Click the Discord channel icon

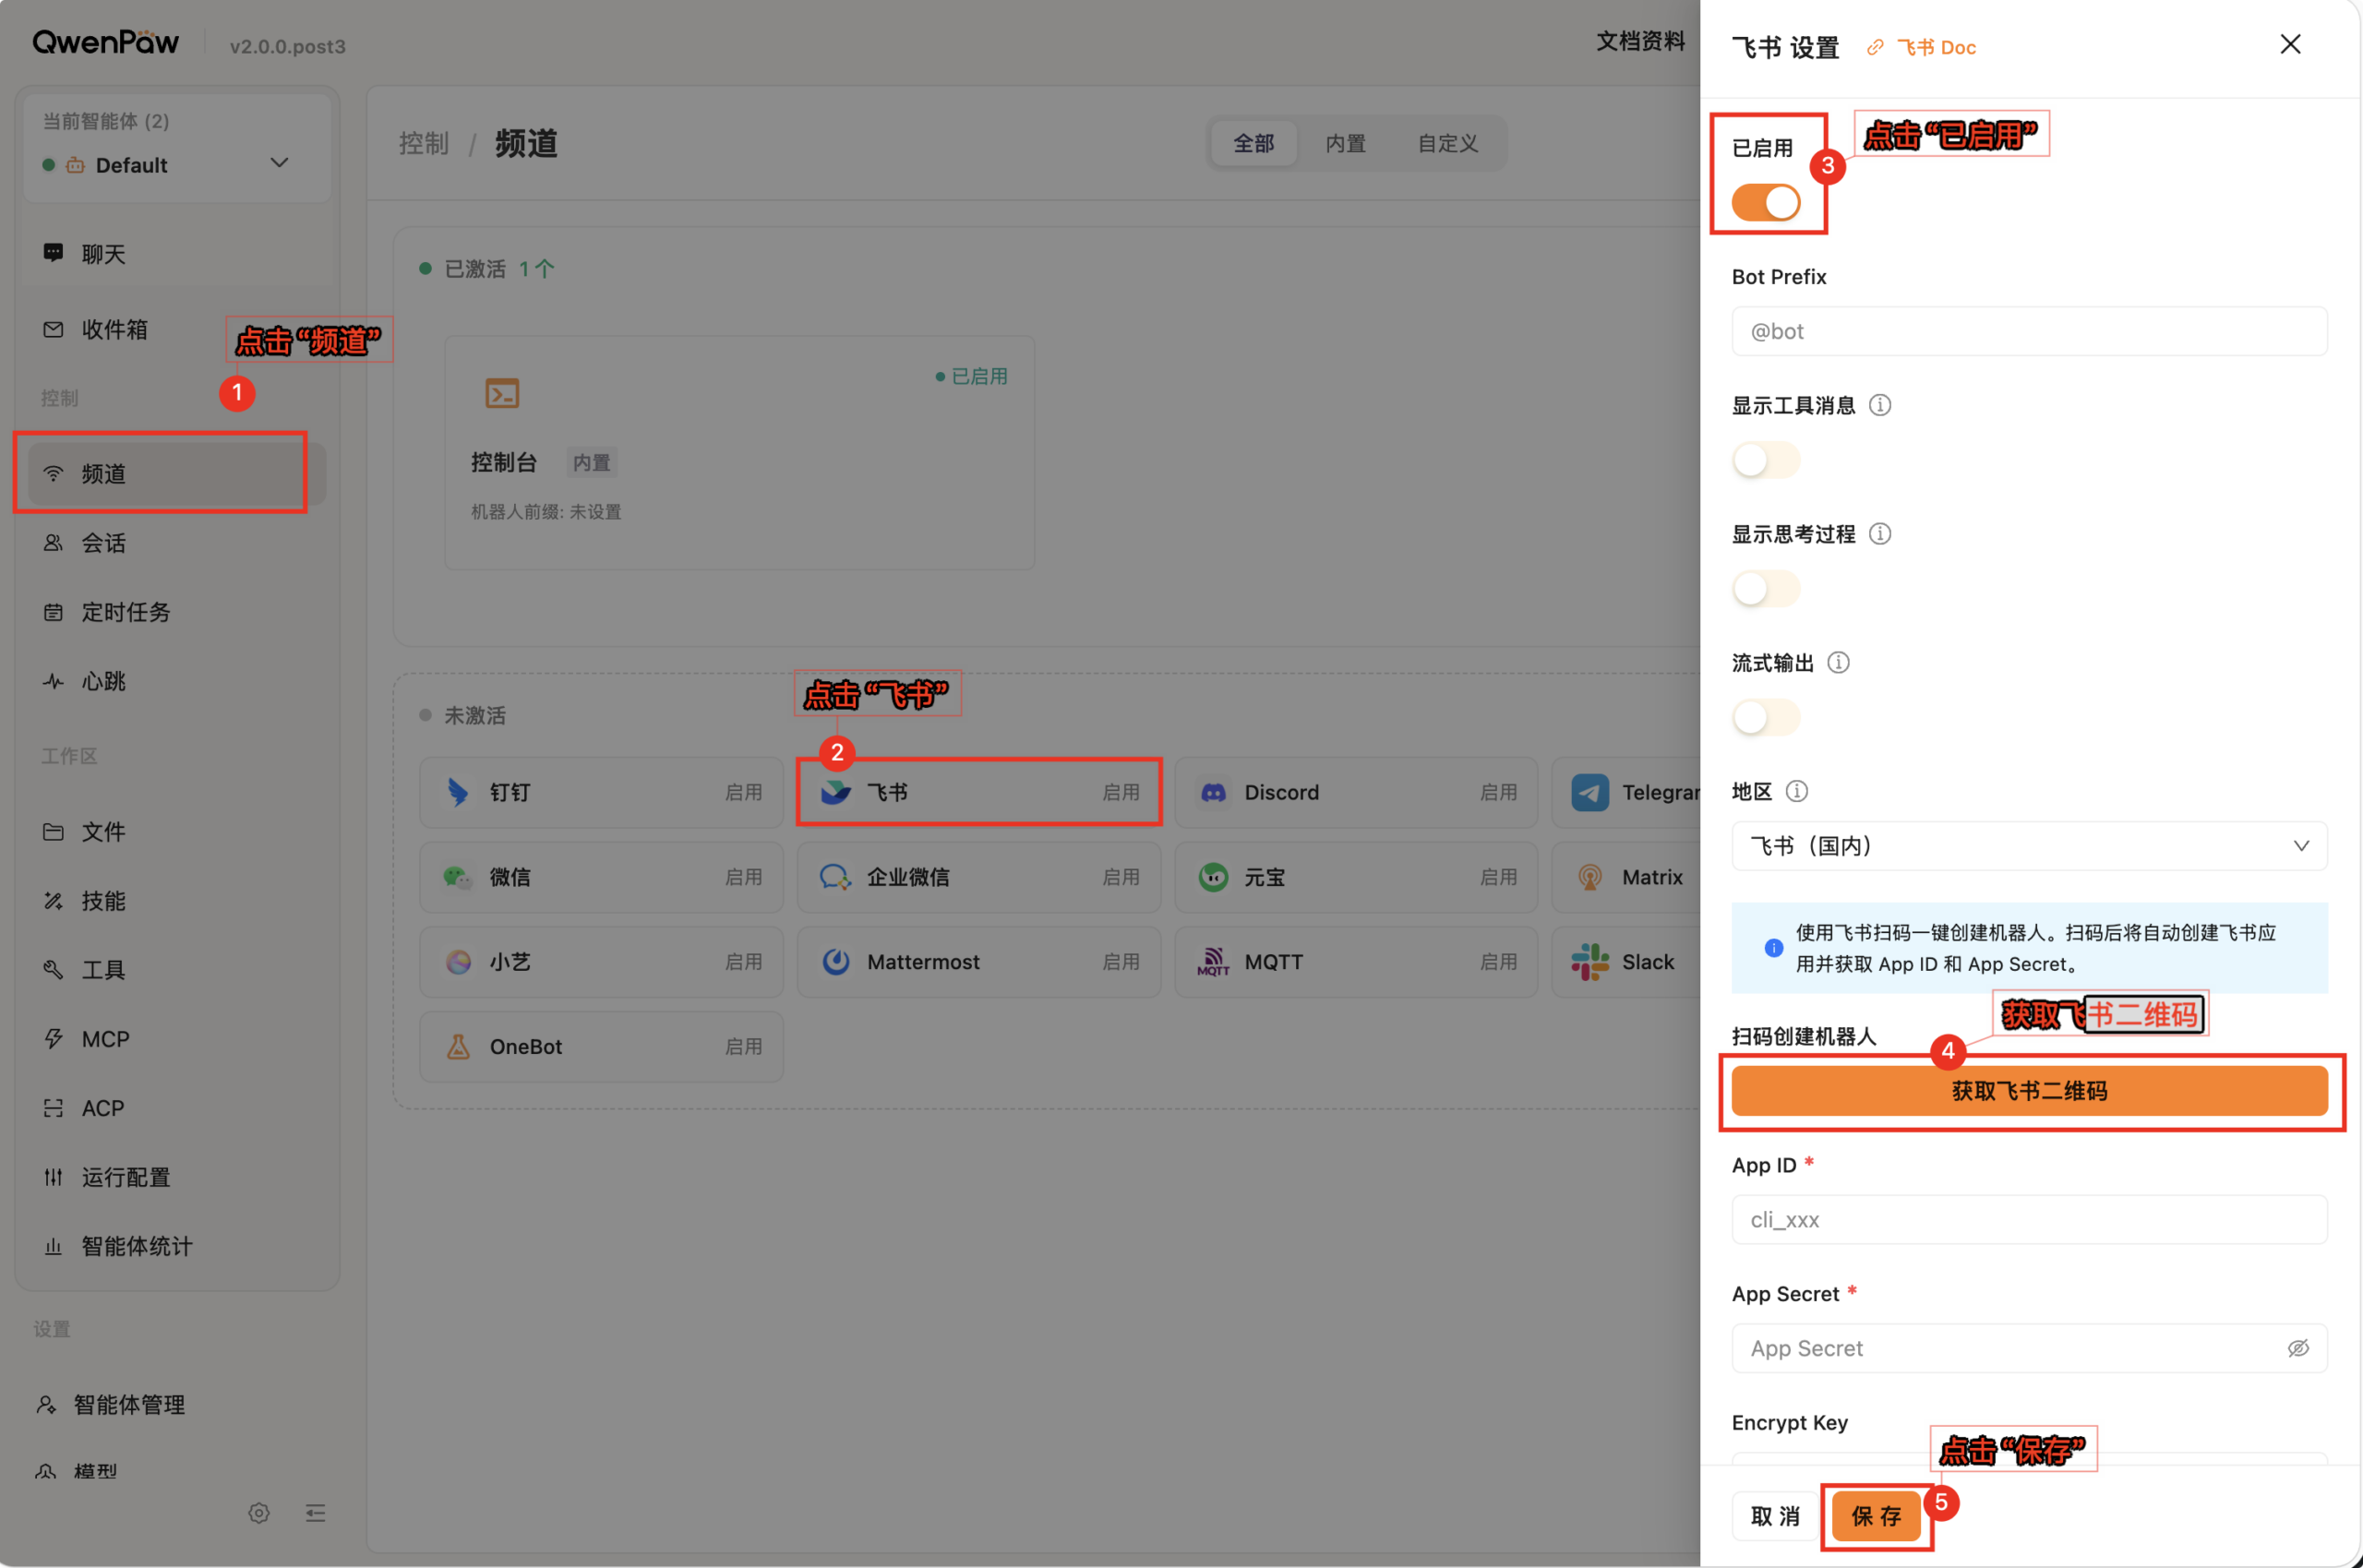click(1213, 793)
